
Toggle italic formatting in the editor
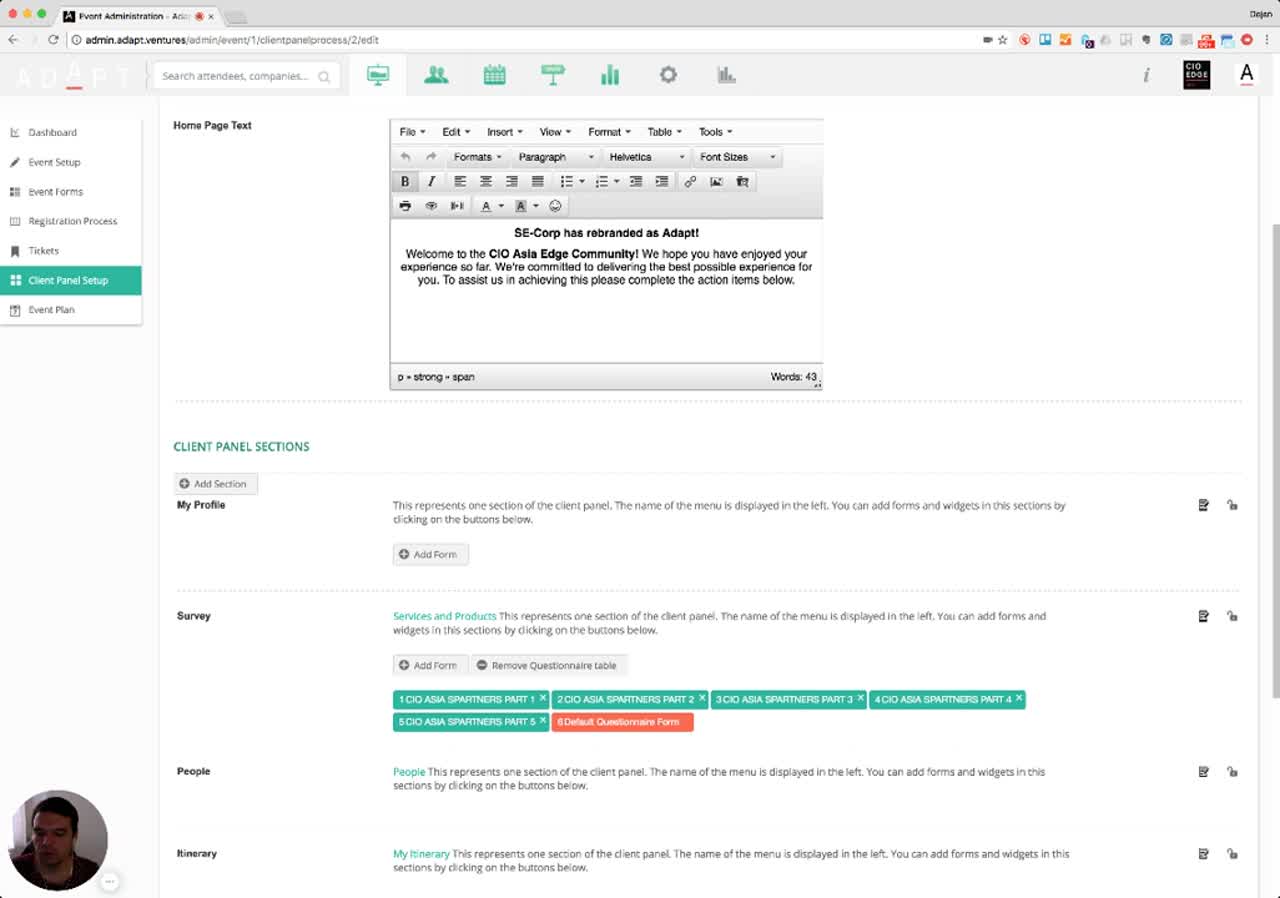431,181
